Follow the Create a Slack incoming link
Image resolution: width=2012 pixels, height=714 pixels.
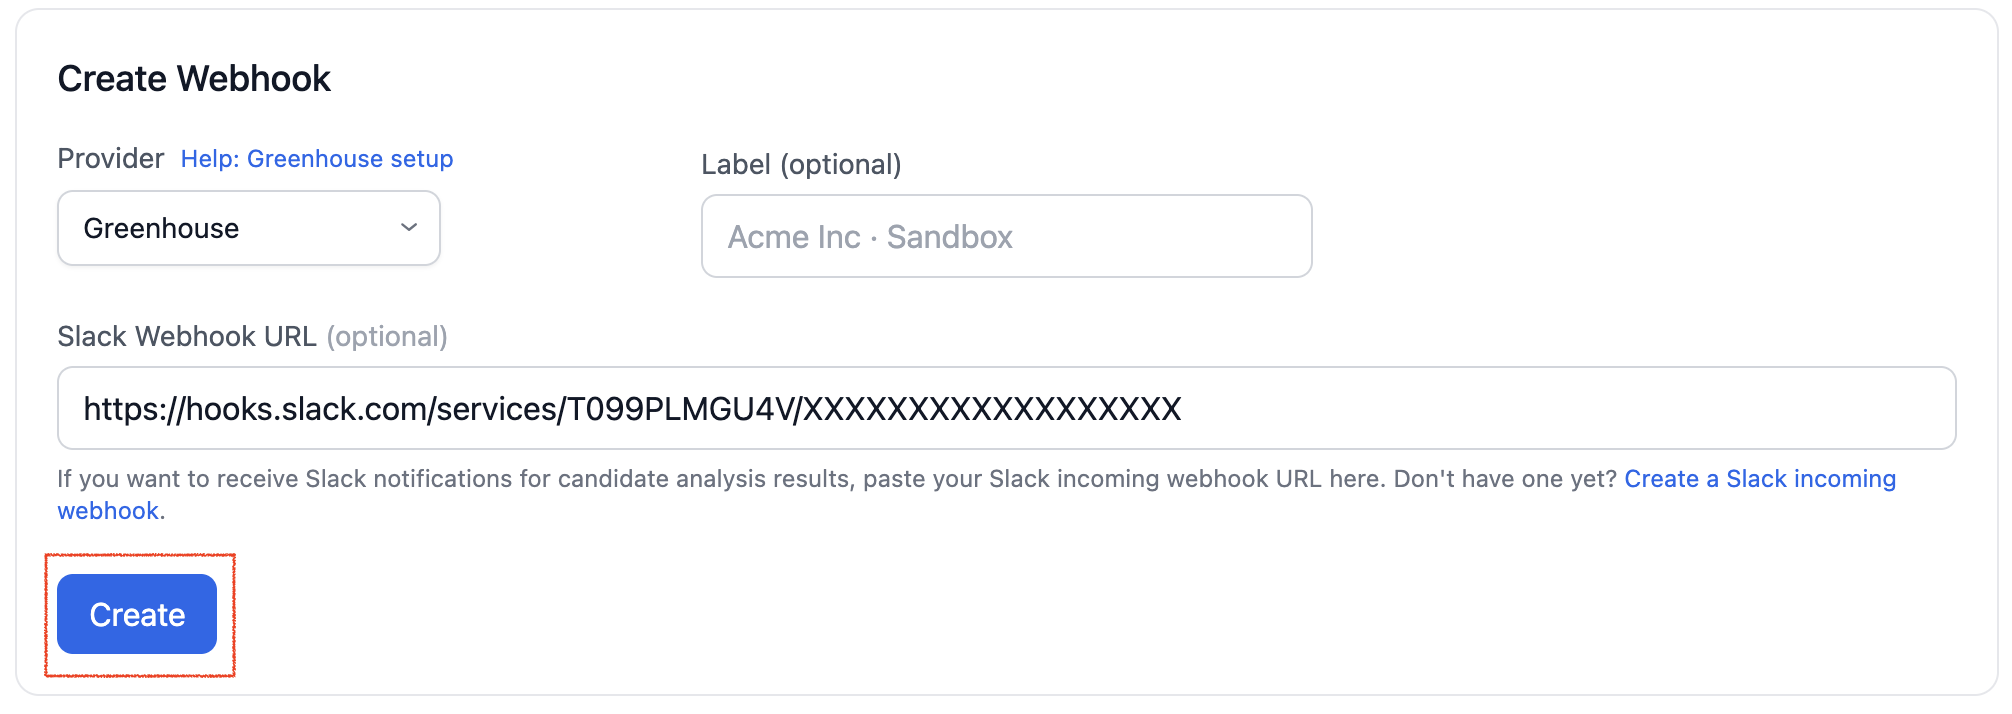coord(1759,479)
